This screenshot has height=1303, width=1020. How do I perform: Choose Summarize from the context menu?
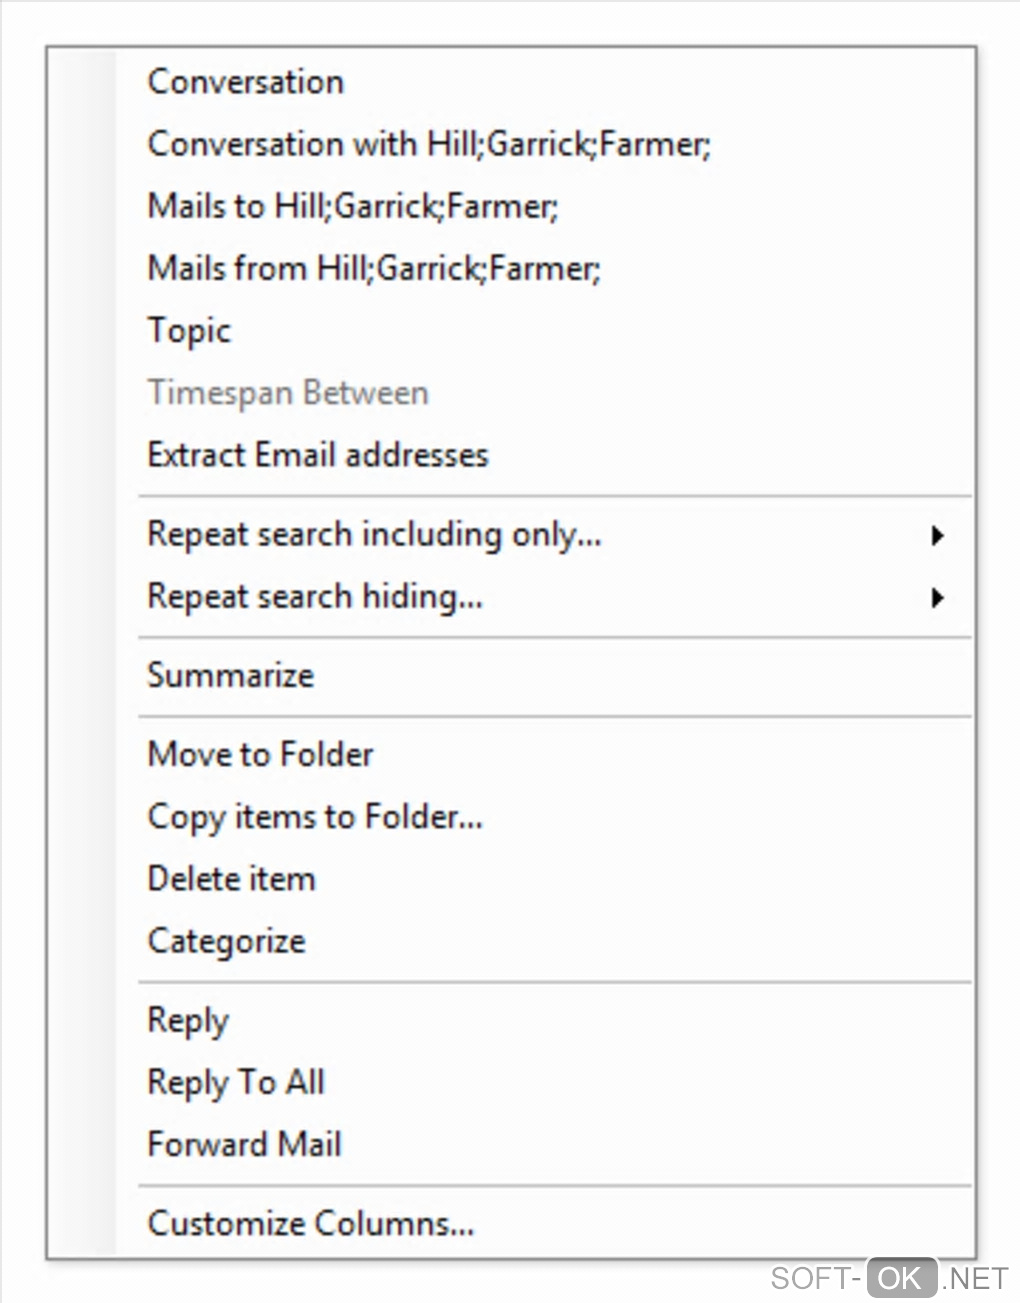231,675
